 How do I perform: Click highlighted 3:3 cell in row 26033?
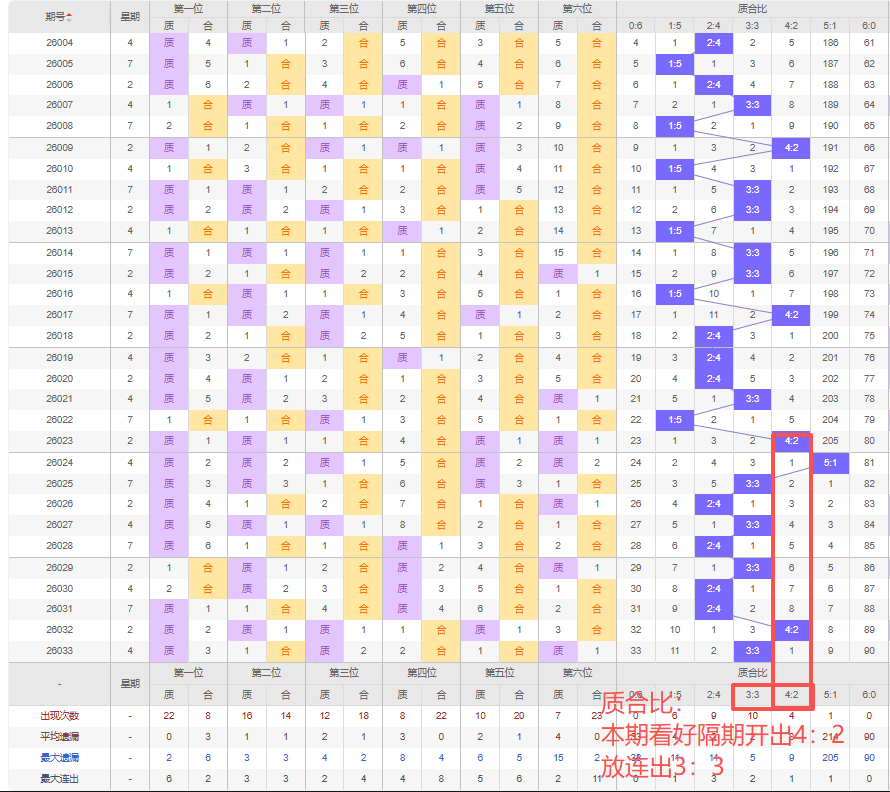point(752,651)
